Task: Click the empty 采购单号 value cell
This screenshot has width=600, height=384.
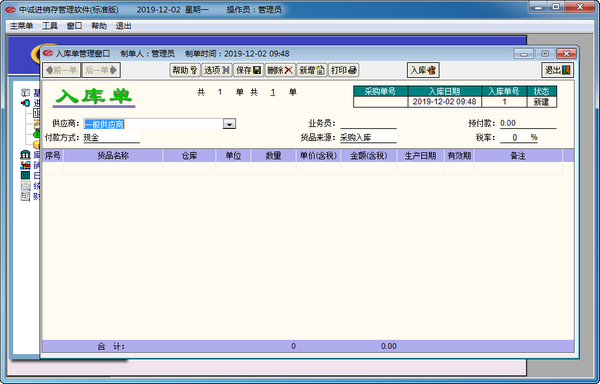Action: (380, 102)
